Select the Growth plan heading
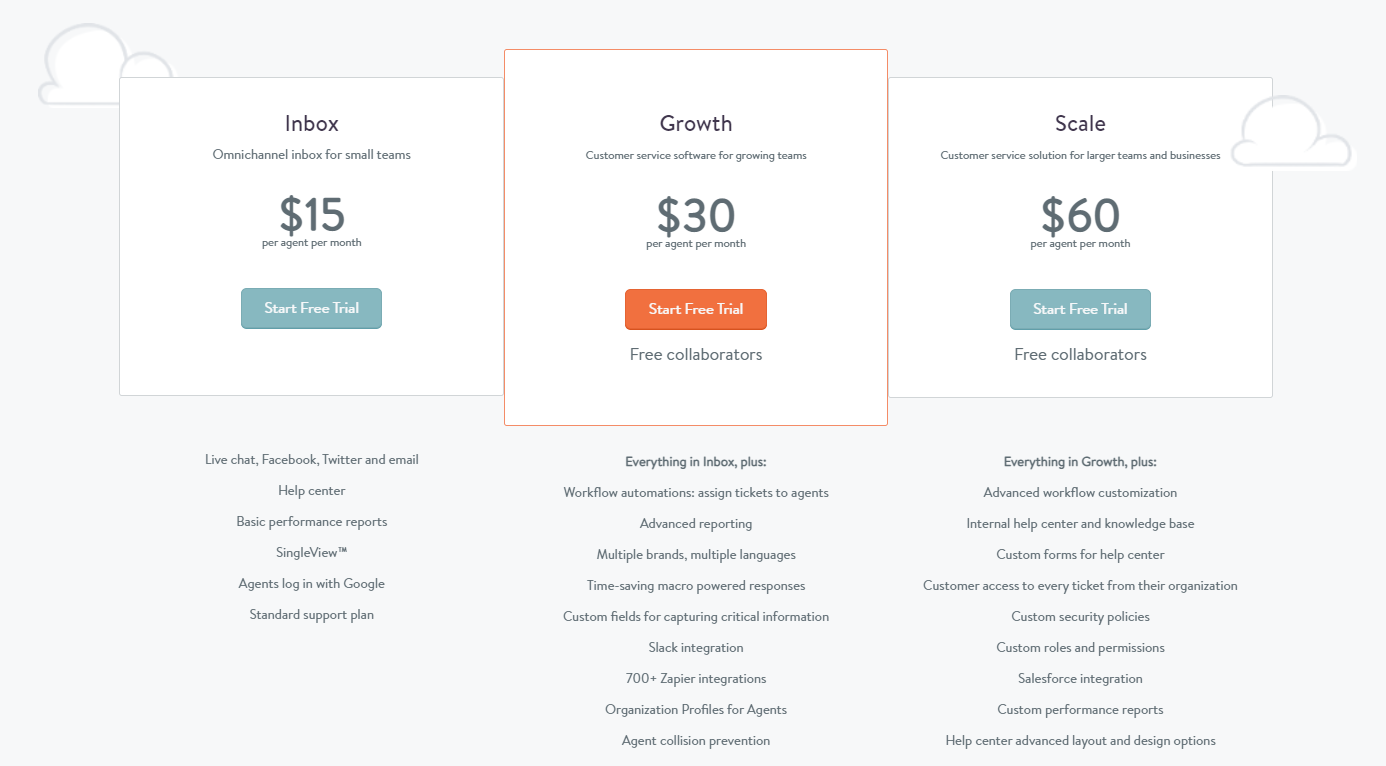 pyautogui.click(x=696, y=123)
